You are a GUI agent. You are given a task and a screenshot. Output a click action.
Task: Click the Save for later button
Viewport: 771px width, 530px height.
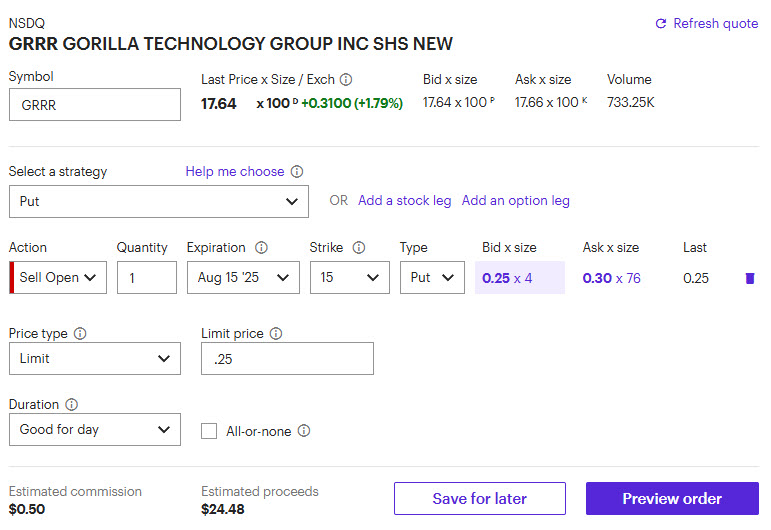click(x=479, y=499)
